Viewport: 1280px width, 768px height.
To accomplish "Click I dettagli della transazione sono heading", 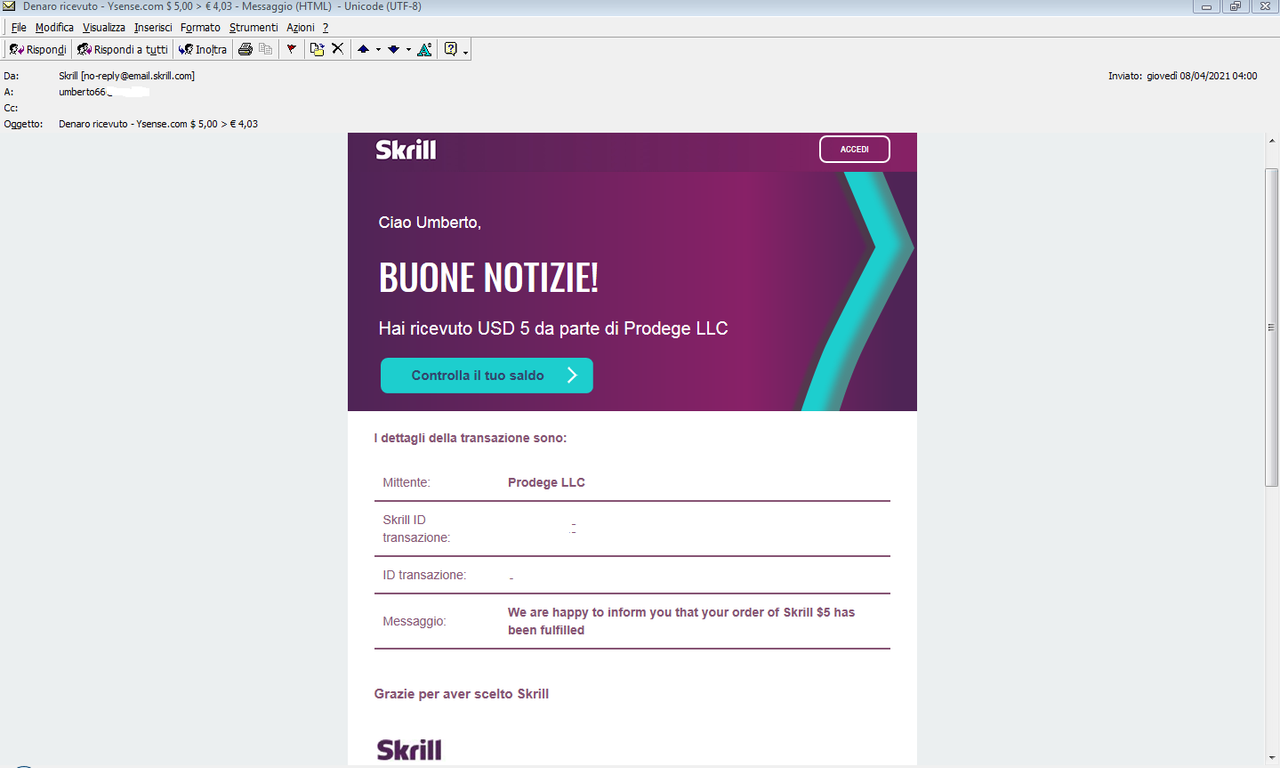I will 470,438.
